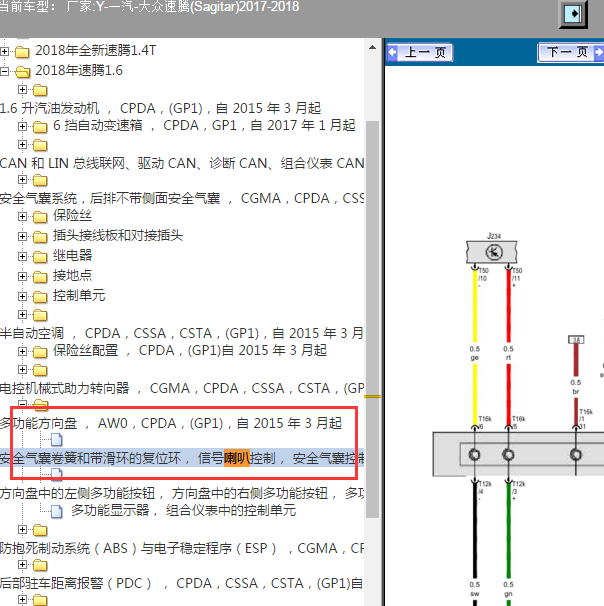The width and height of the screenshot is (604, 606).
Task: Open 2018年全新速腾1.4T tree item
Action: (x=95, y=51)
